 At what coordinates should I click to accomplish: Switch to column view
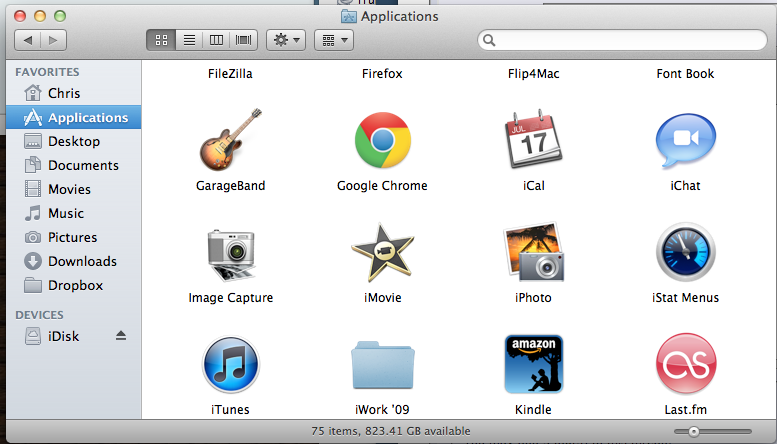tap(216, 40)
